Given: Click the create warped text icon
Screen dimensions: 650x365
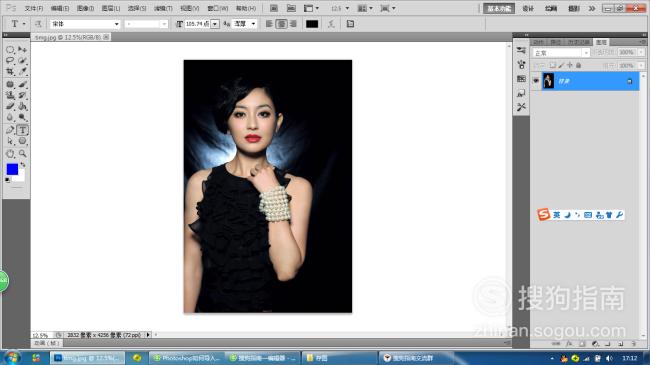Looking at the screenshot, I should tap(331, 24).
